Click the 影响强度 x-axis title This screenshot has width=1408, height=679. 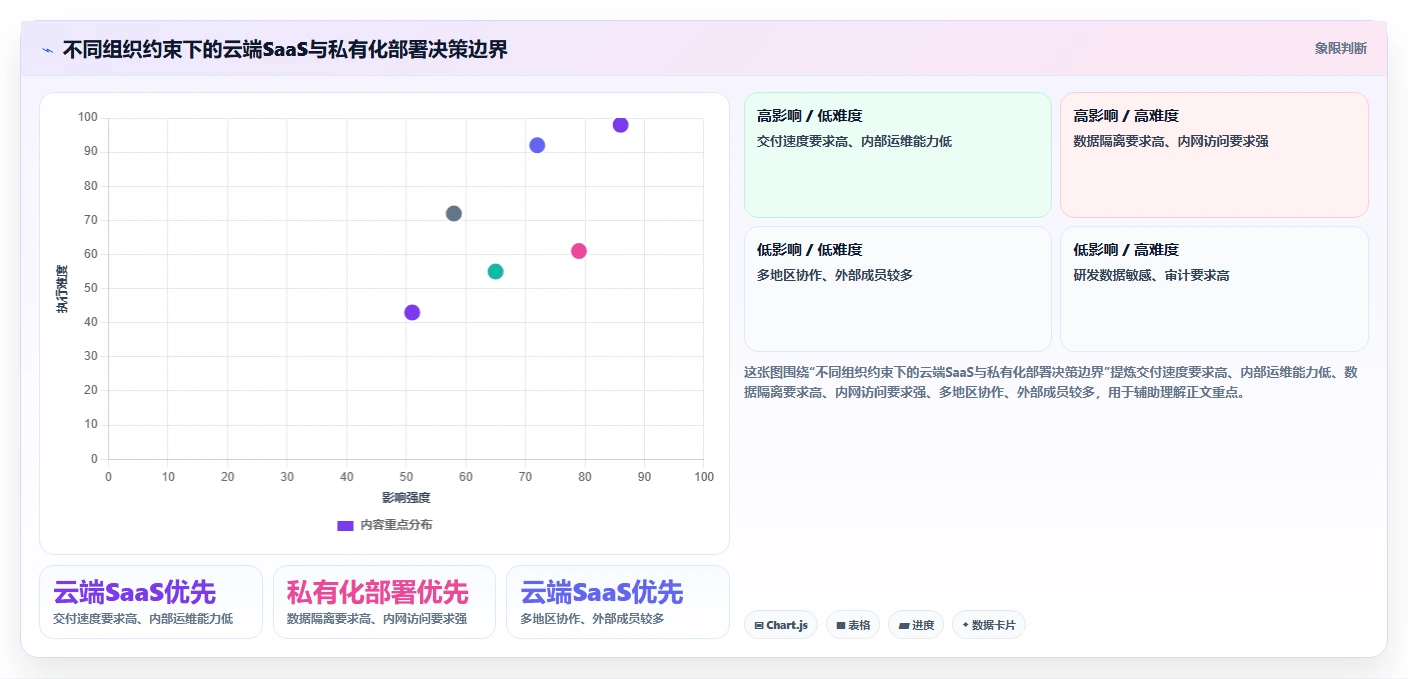pyautogui.click(x=406, y=498)
